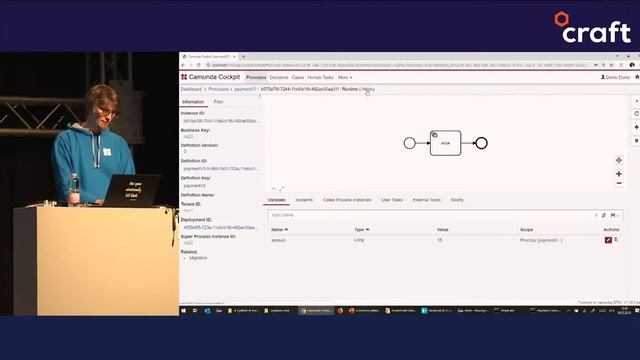Click the Camunda Cockpit logo

tap(210, 77)
